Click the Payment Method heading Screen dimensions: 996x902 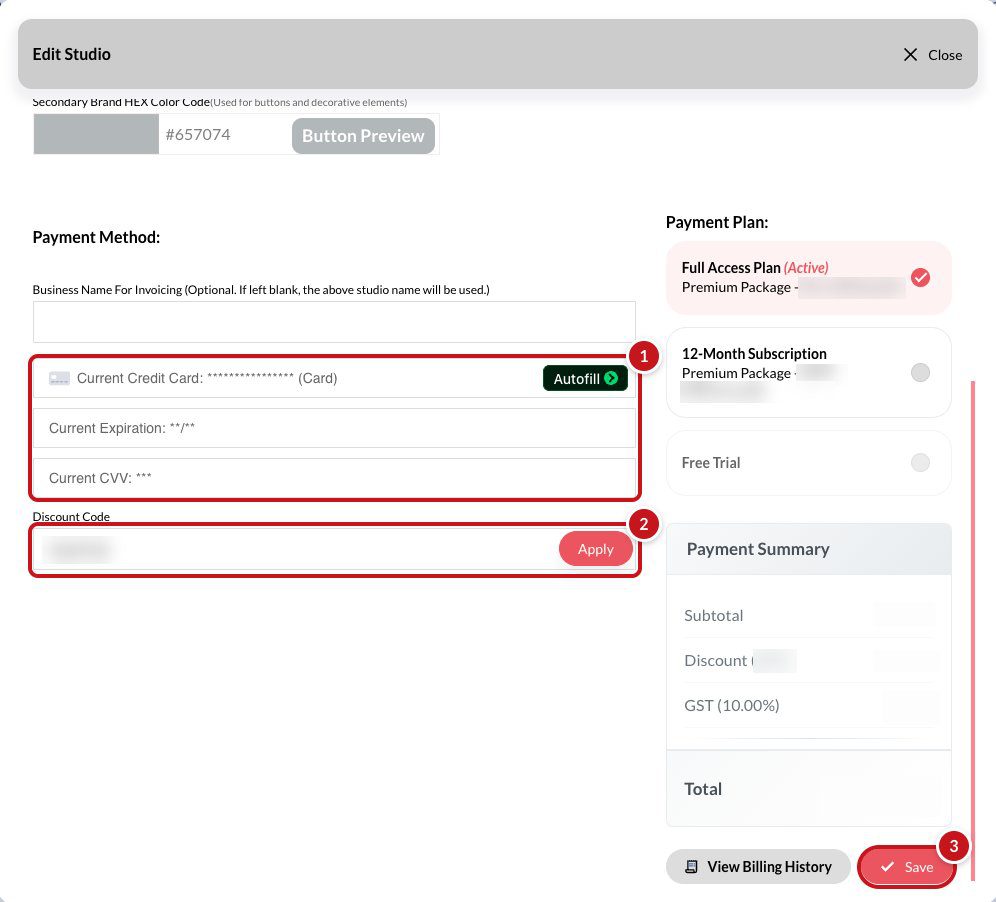tap(96, 237)
